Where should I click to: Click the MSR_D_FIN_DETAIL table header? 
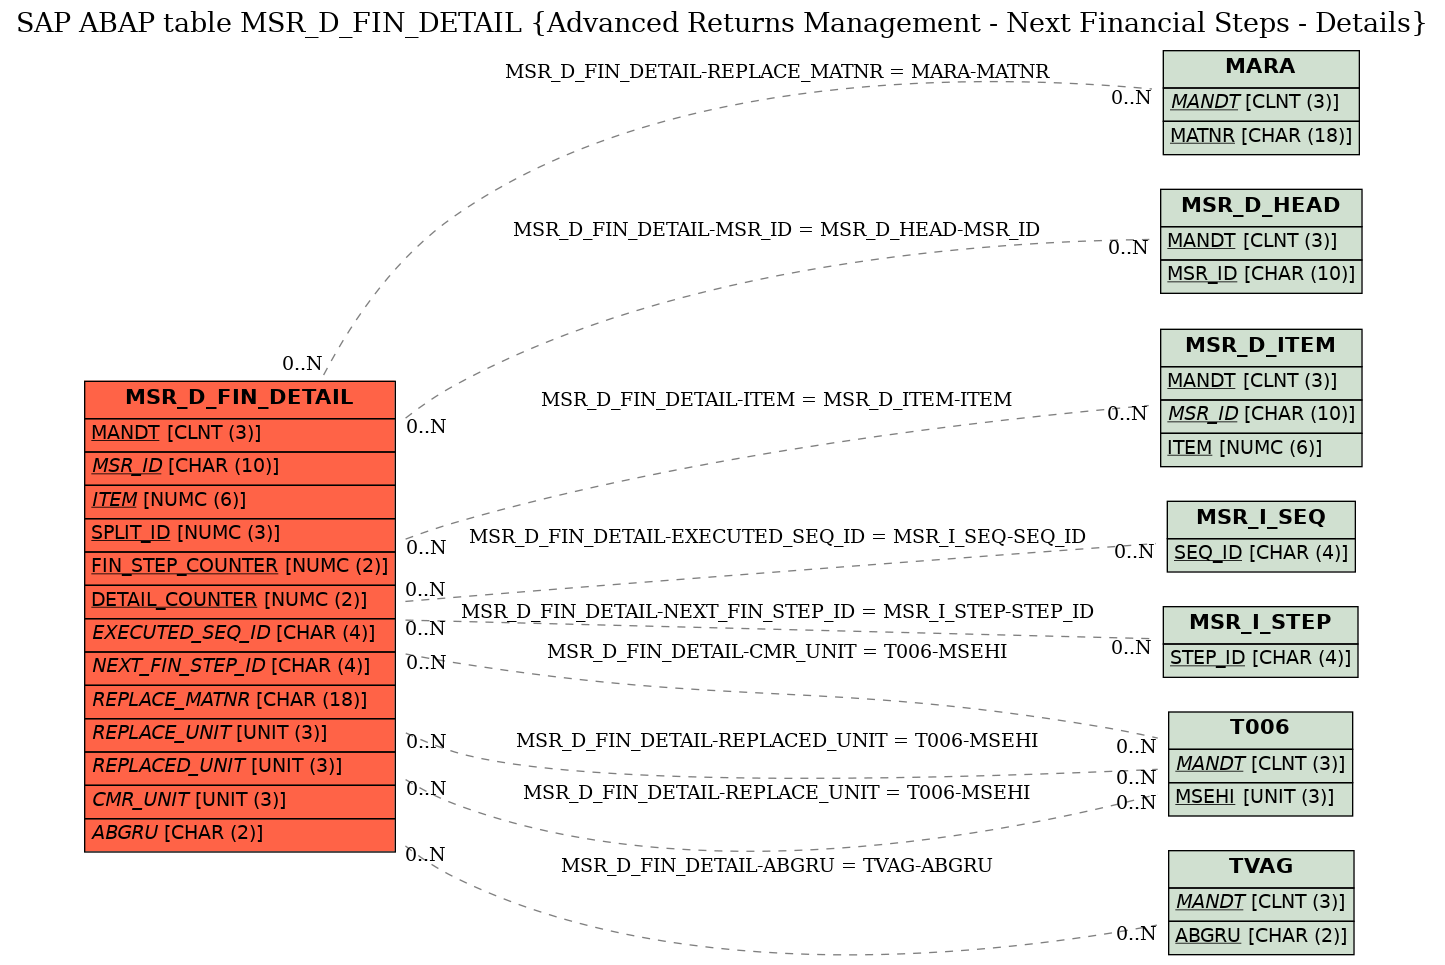coord(240,398)
